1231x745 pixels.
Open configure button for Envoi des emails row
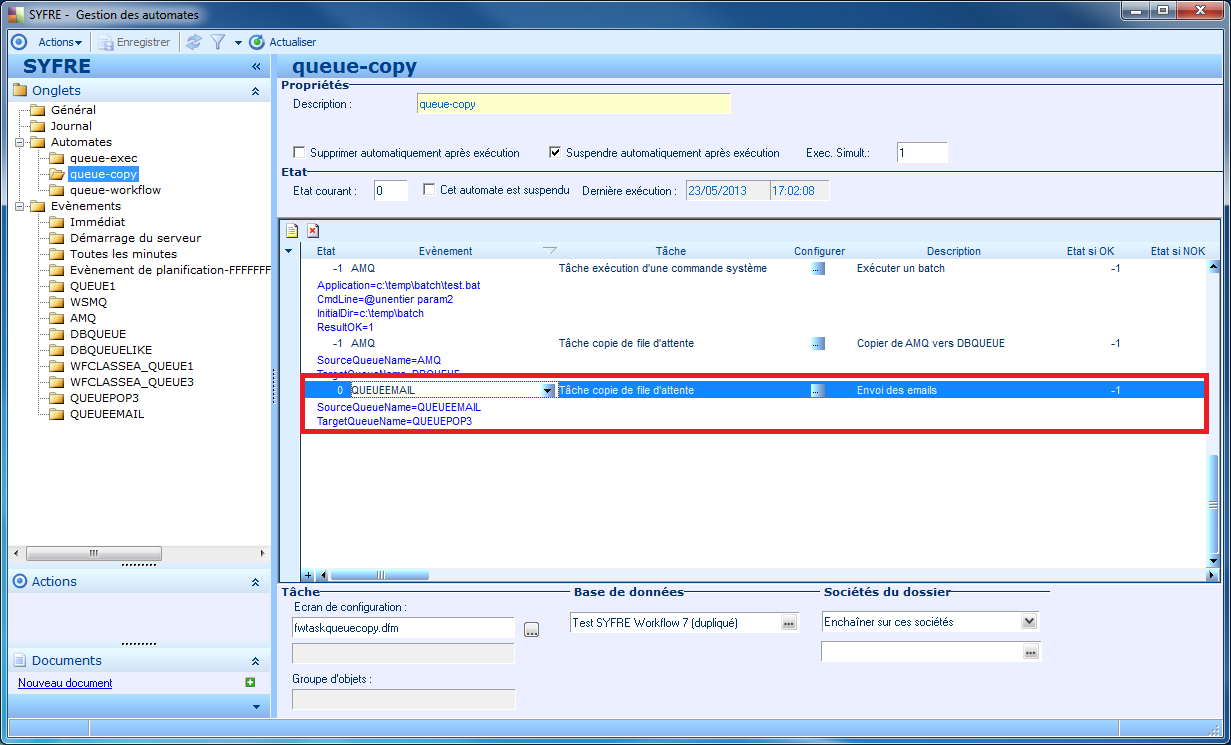click(x=818, y=391)
